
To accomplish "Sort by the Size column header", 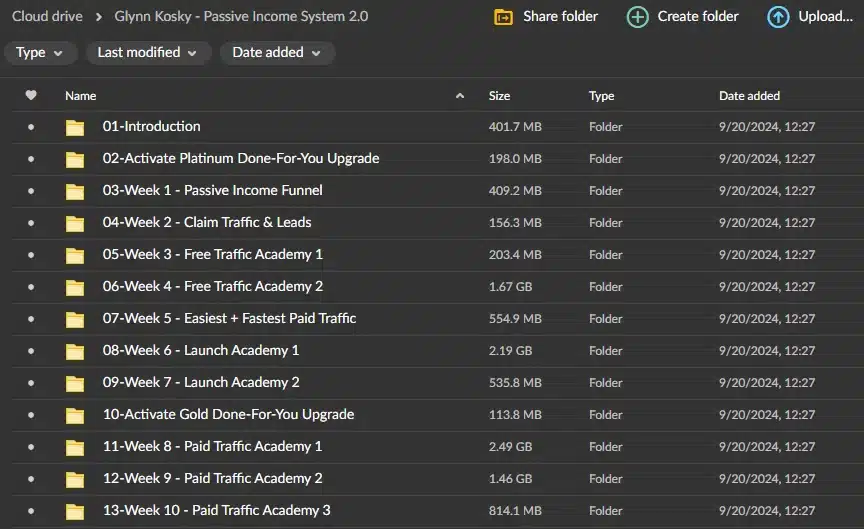I will click(x=499, y=96).
